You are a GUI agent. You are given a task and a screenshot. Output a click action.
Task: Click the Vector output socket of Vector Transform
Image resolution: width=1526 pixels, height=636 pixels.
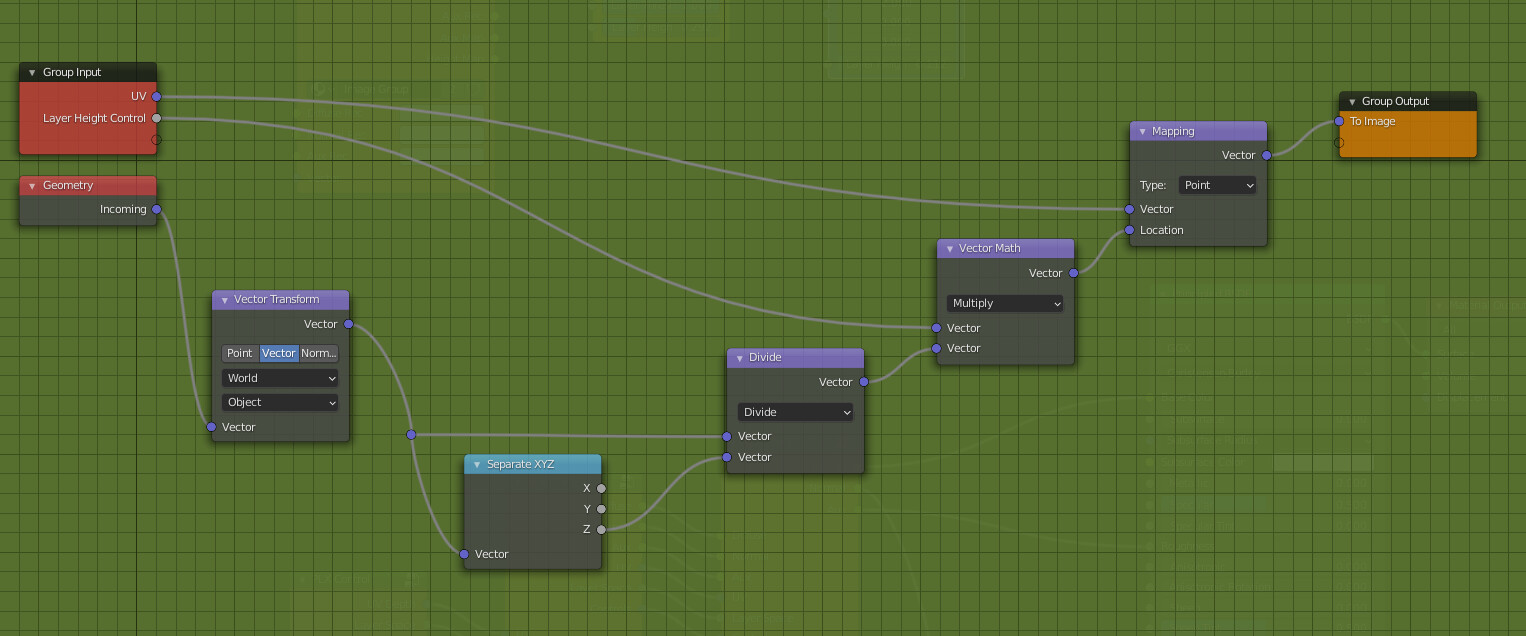tap(348, 324)
